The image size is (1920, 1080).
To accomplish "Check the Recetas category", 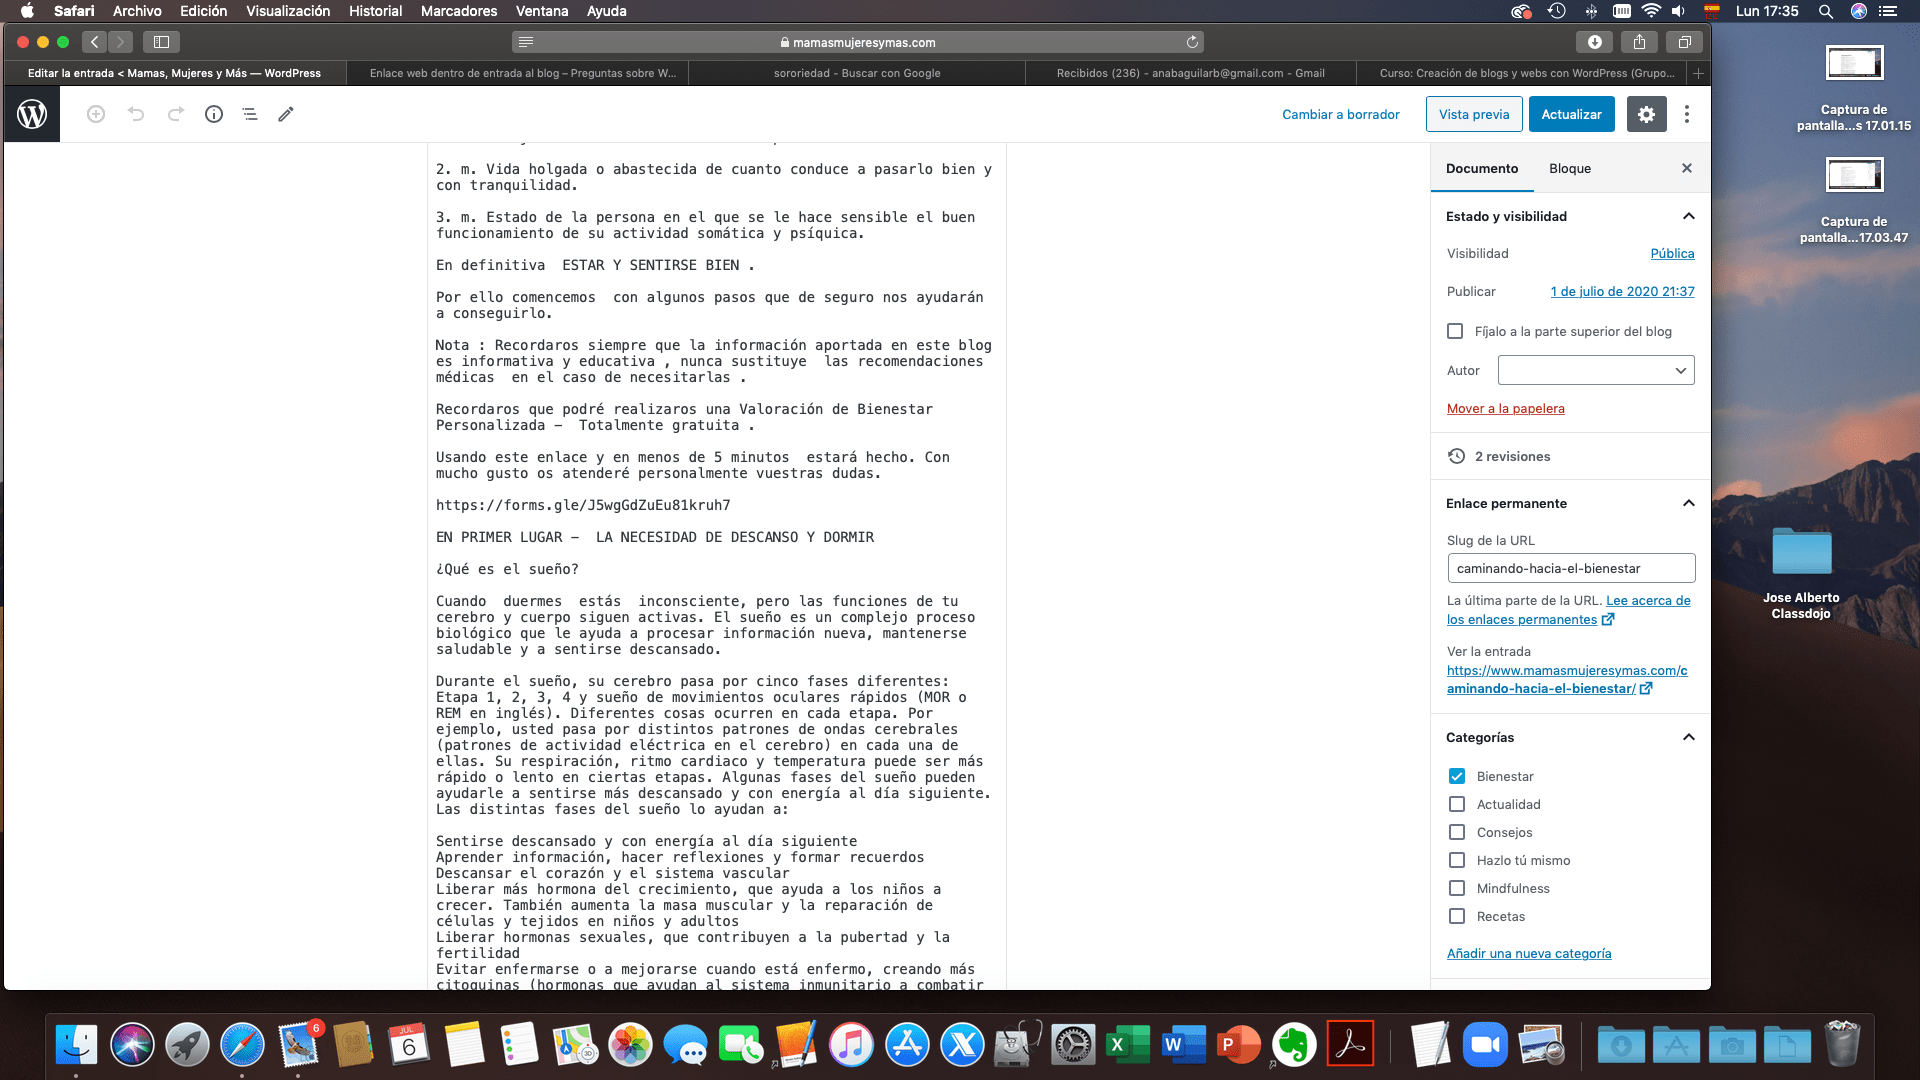I will click(1457, 916).
